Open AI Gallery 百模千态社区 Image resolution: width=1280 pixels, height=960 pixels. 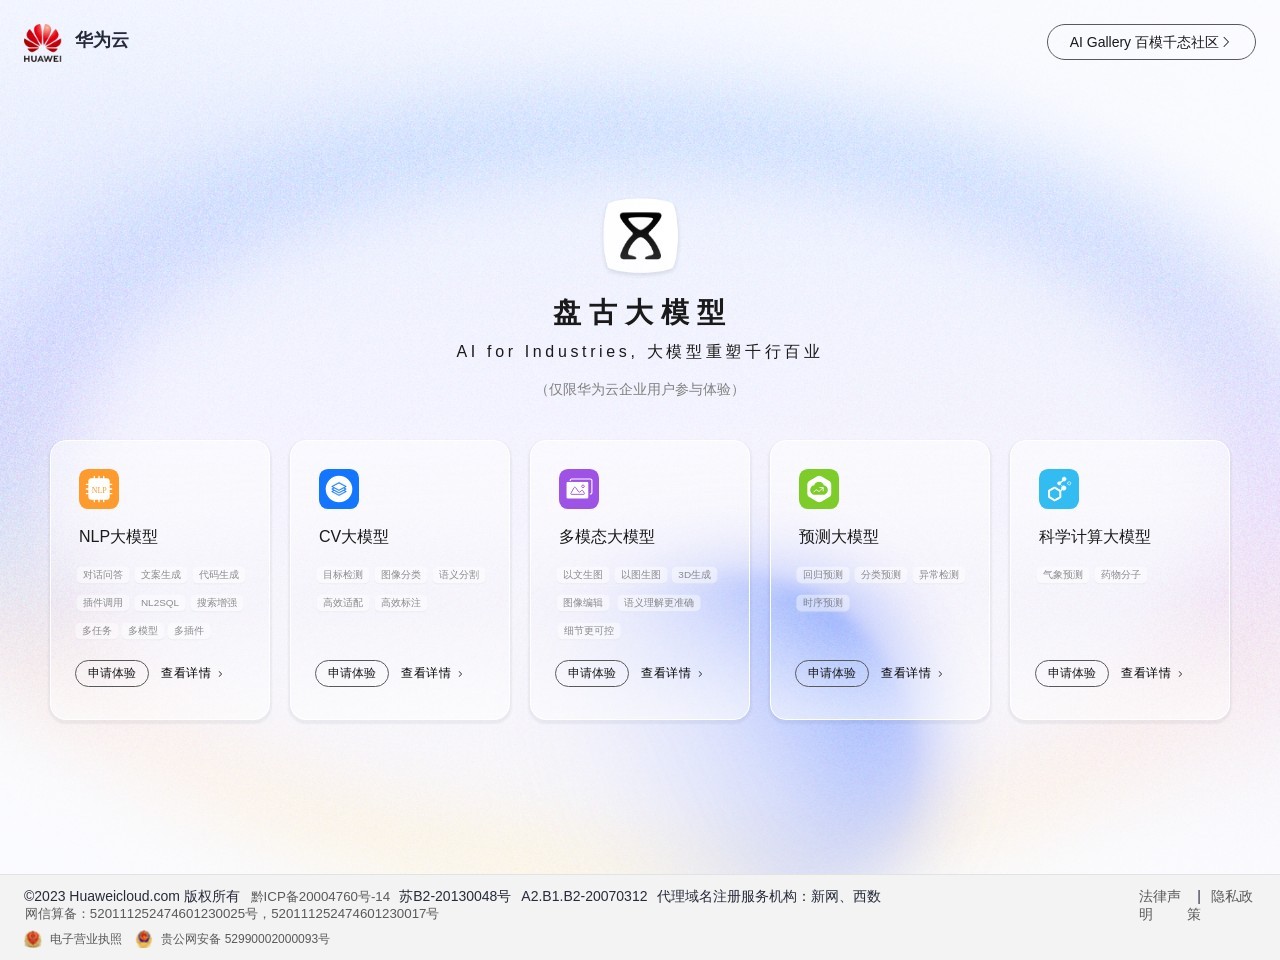pos(1151,42)
